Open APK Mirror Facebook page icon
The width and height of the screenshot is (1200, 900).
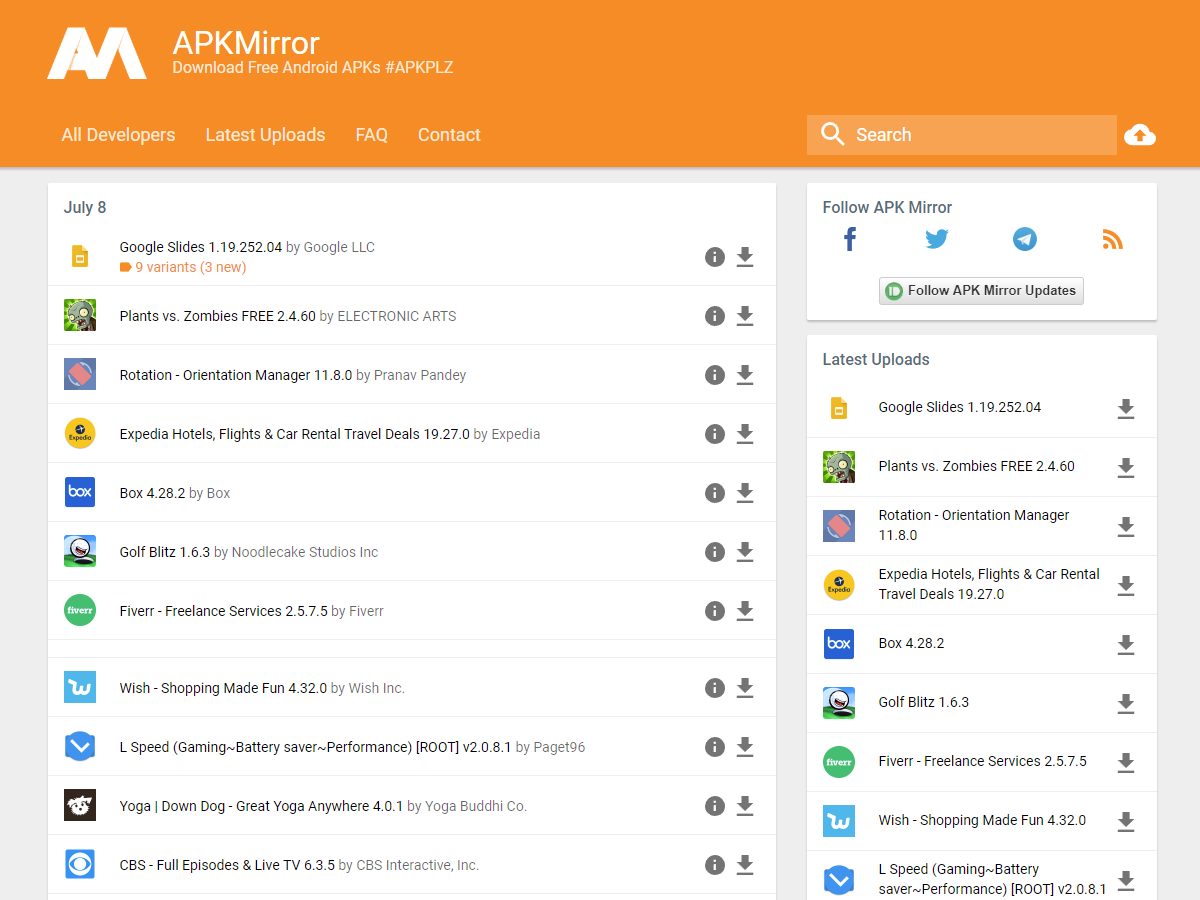point(850,239)
